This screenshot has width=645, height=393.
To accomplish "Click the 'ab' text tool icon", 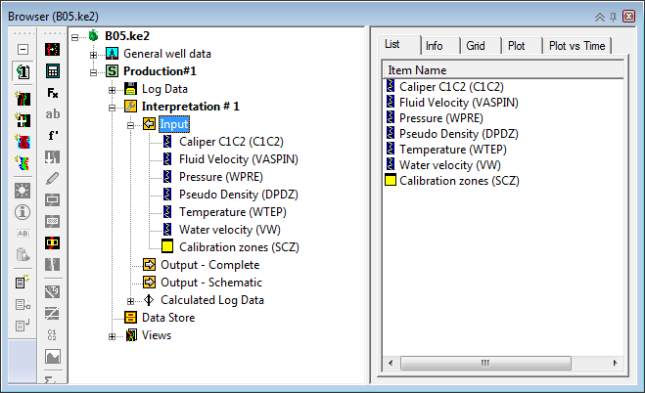I will (x=53, y=114).
